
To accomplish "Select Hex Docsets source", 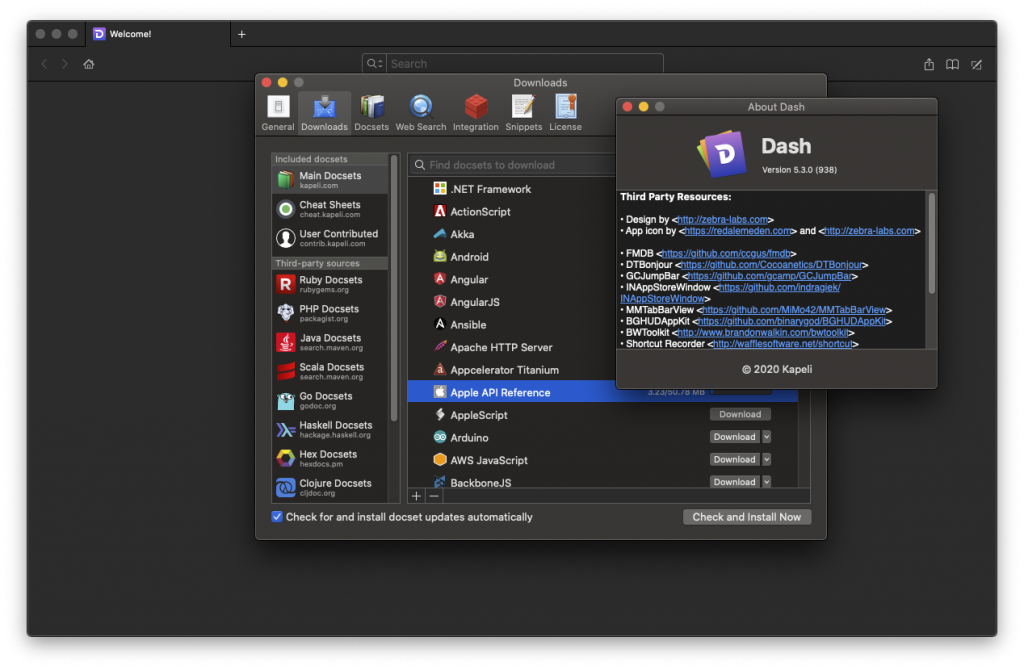I will [x=330, y=458].
